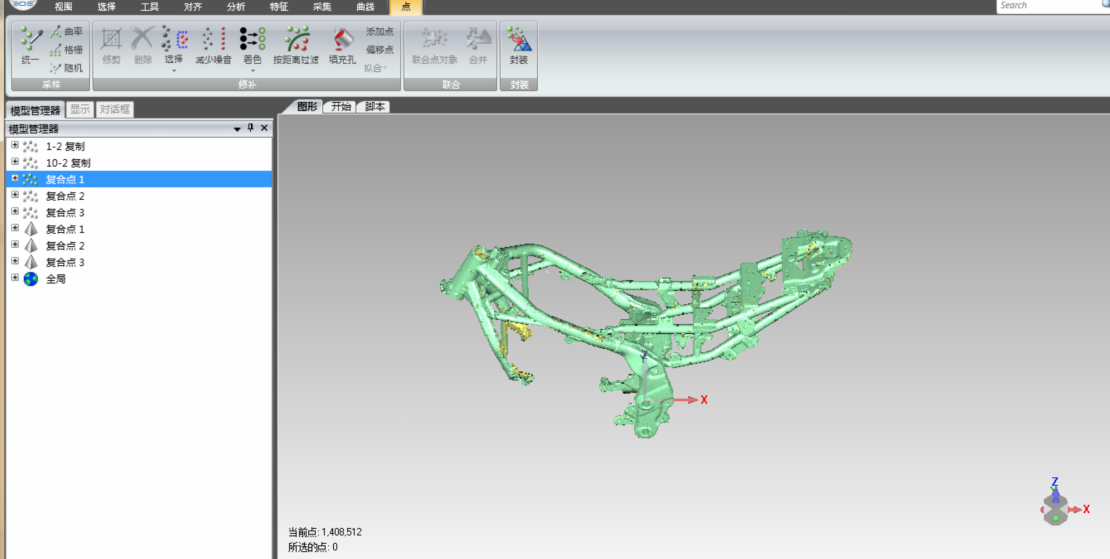Click the Search input field
Image resolution: width=1110 pixels, height=559 pixels.
pyautogui.click(x=1048, y=6)
